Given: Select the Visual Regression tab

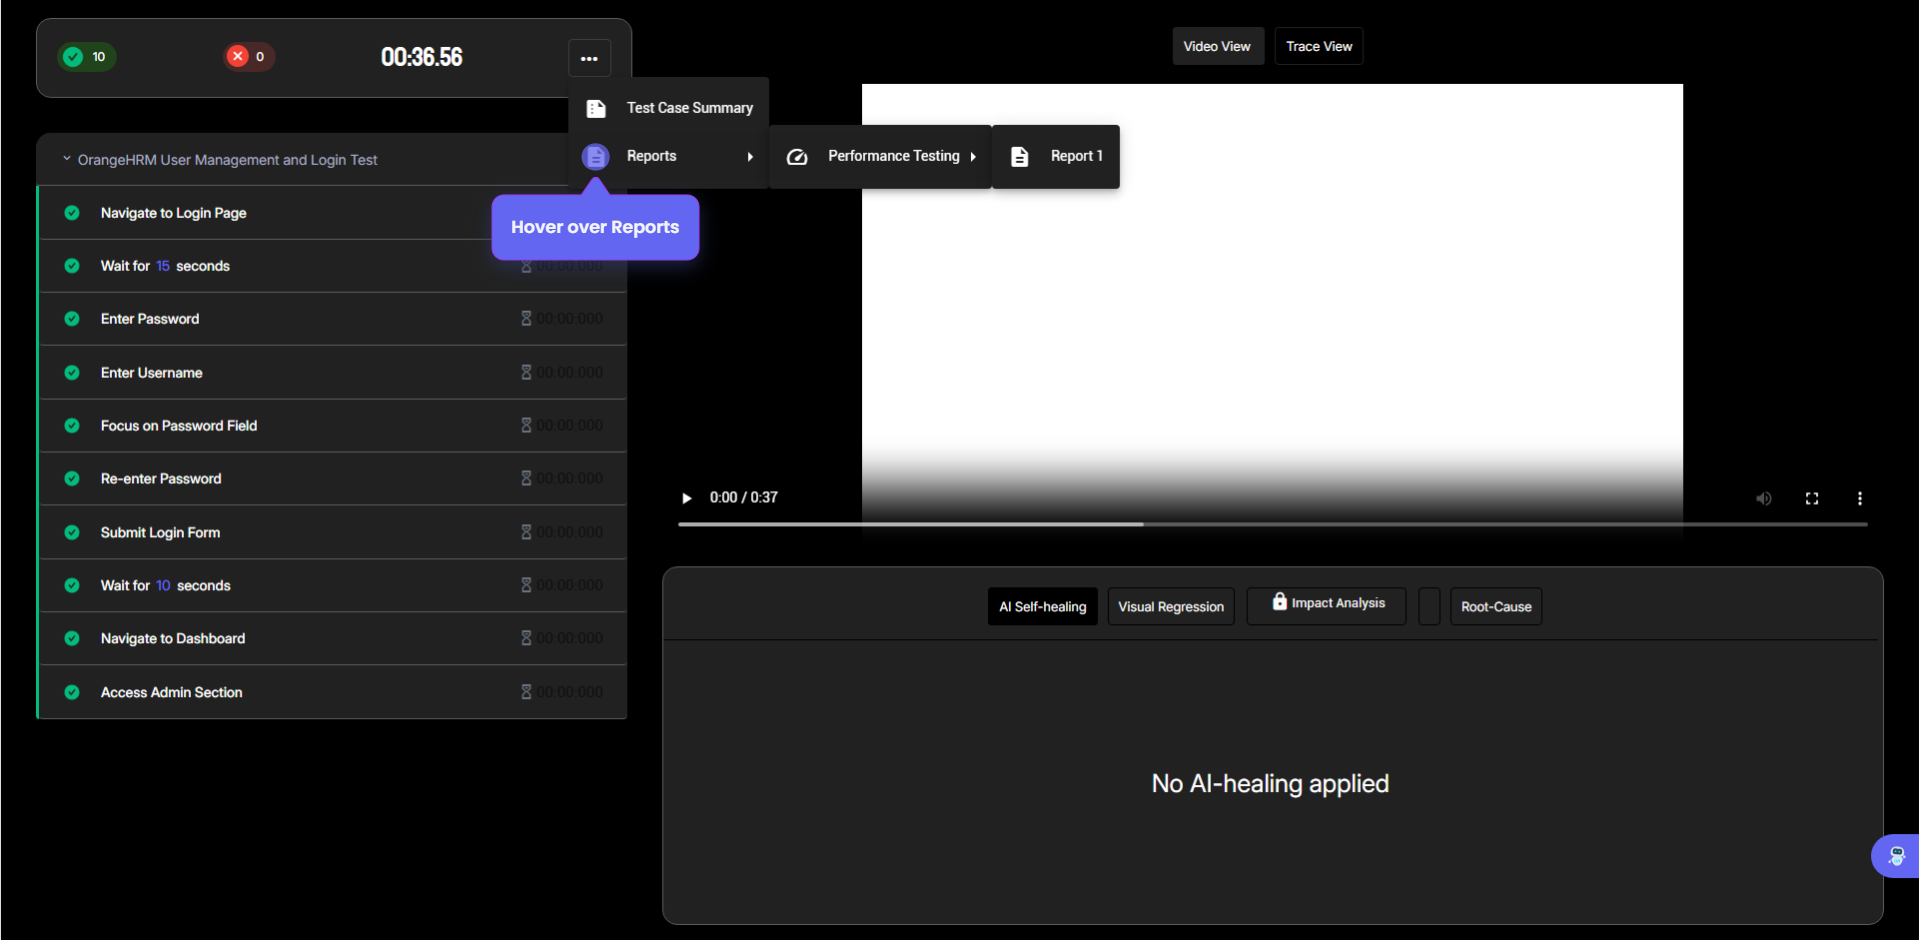Looking at the screenshot, I should tap(1170, 607).
